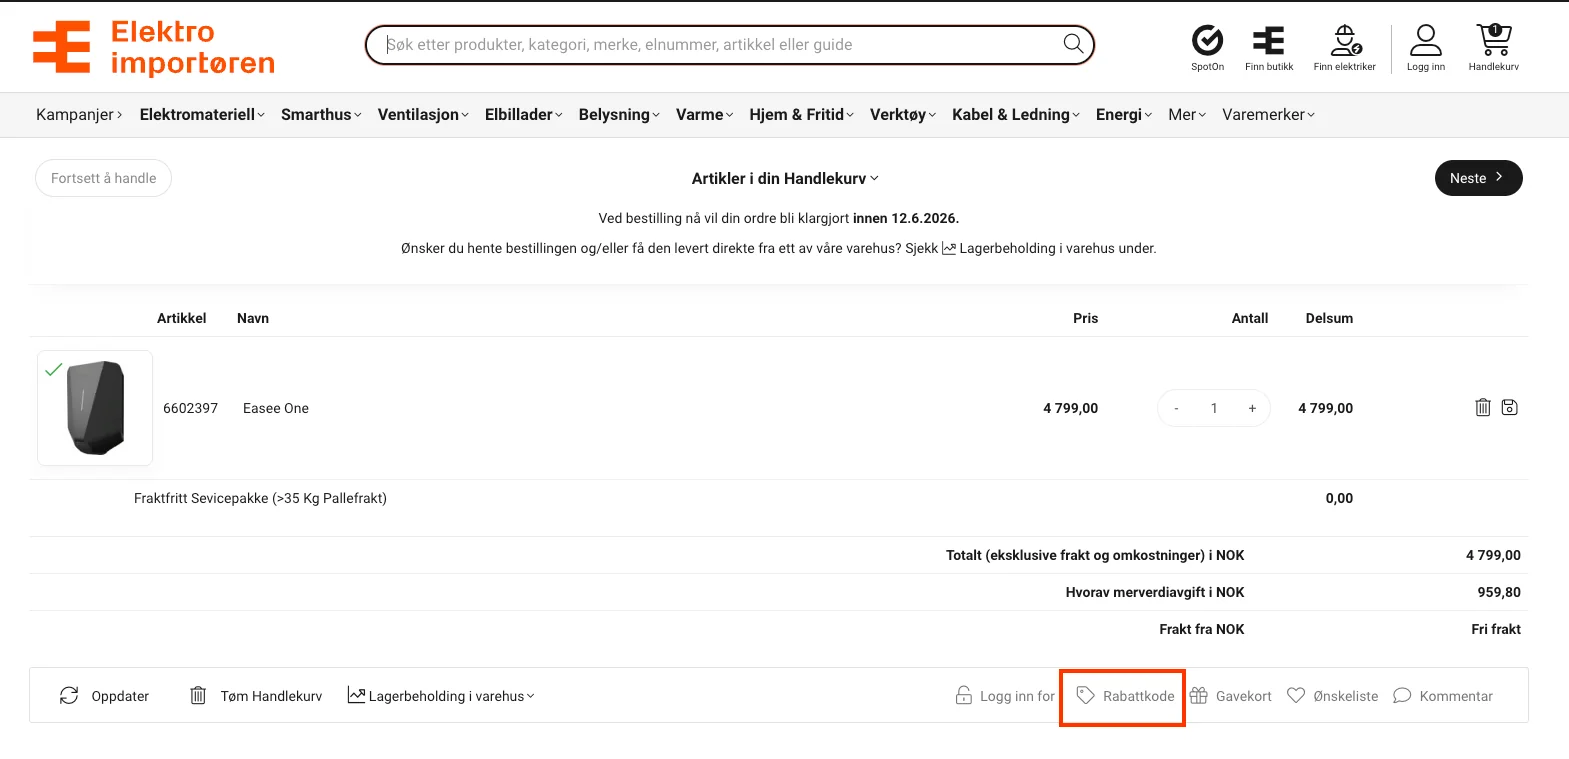Open Finn elektriker icon
This screenshot has height=759, width=1569.
[1345, 48]
